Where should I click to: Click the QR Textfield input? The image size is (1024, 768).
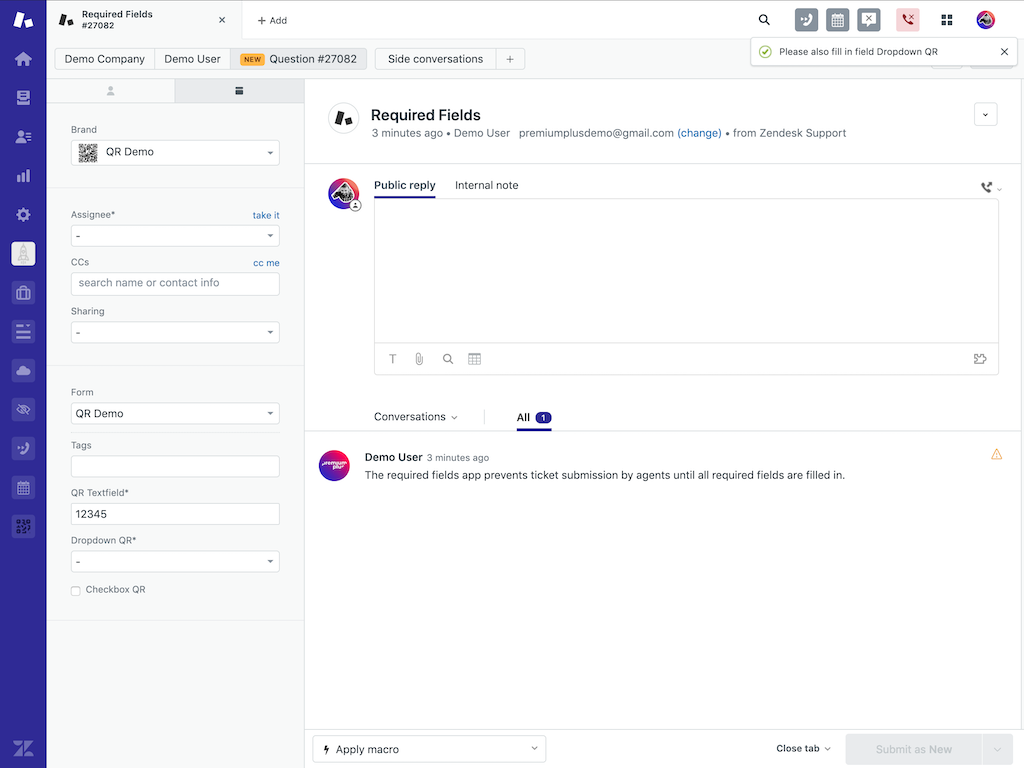pyautogui.click(x=175, y=514)
